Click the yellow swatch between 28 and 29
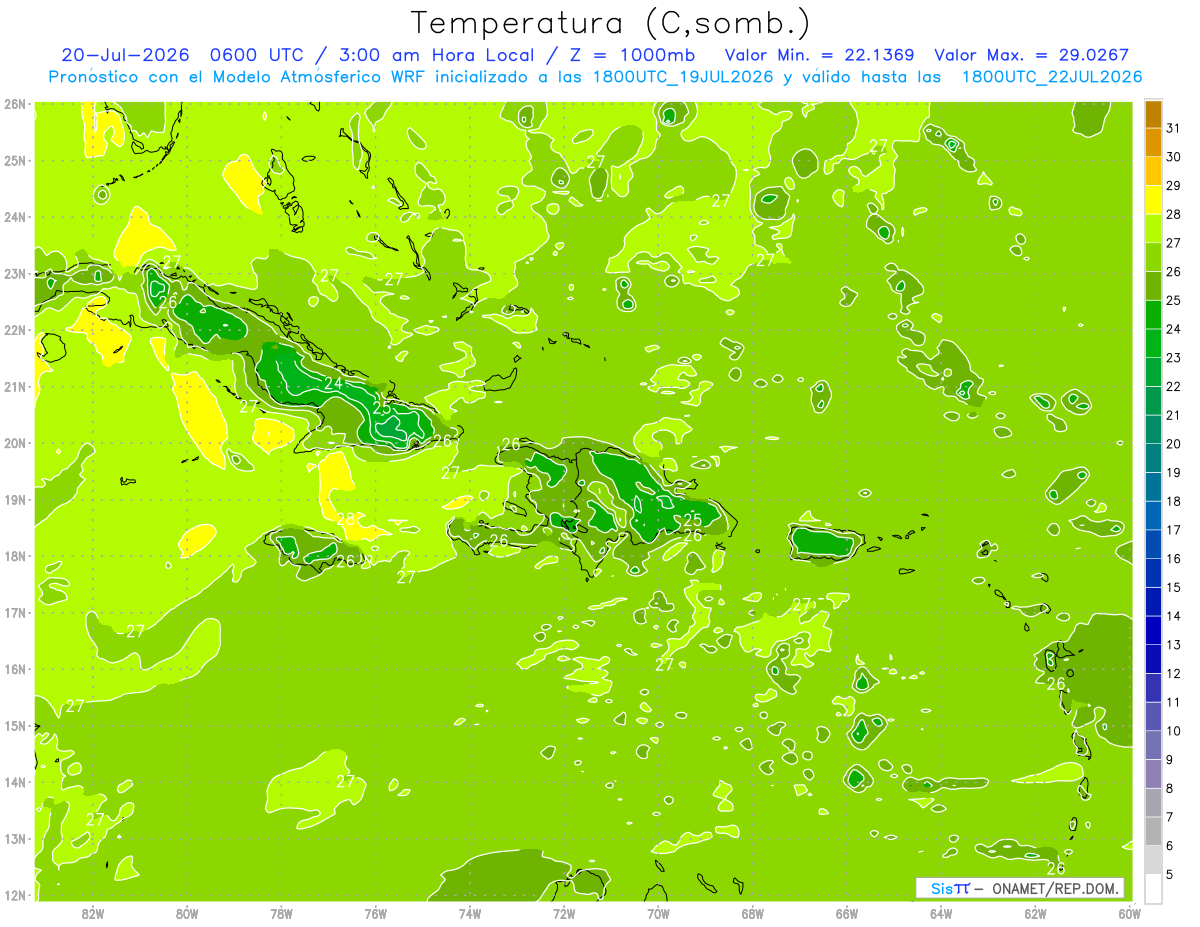The image size is (1200, 927). pyautogui.click(x=1153, y=200)
